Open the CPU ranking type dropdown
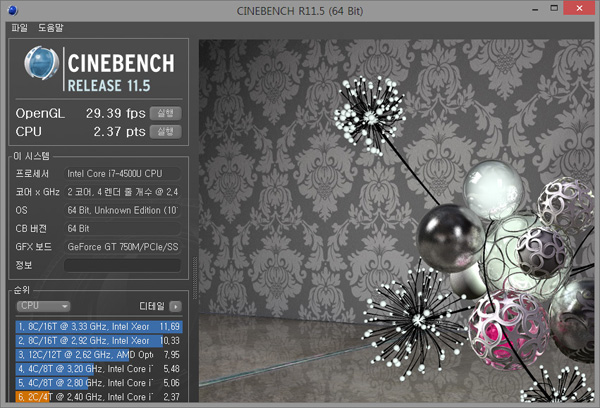This screenshot has height=408, width=600. [44, 305]
